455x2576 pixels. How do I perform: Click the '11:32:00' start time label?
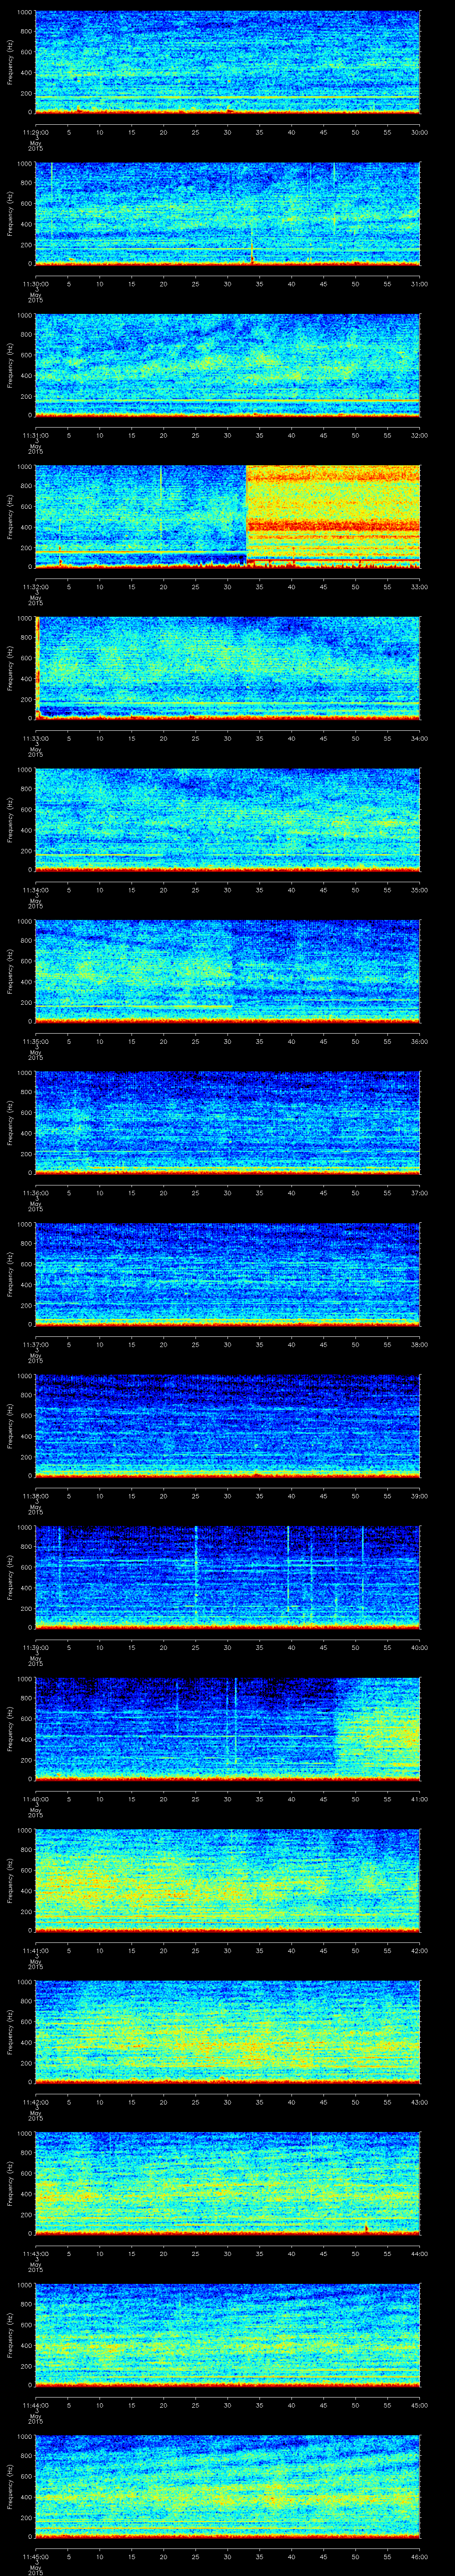coord(35,586)
